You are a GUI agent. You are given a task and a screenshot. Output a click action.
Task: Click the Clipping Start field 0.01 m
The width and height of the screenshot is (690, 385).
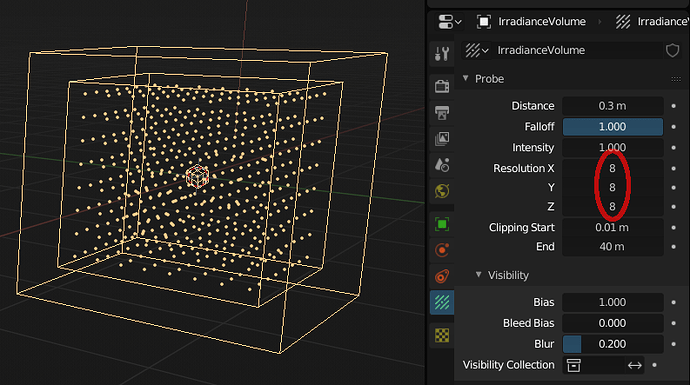[613, 227]
